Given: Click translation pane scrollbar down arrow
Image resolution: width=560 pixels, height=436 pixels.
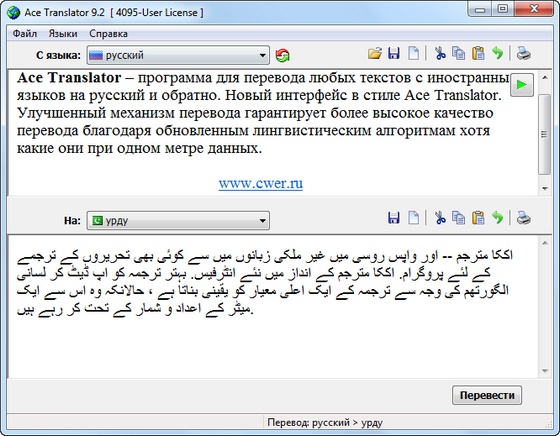Looking at the screenshot, I should pos(545,371).
